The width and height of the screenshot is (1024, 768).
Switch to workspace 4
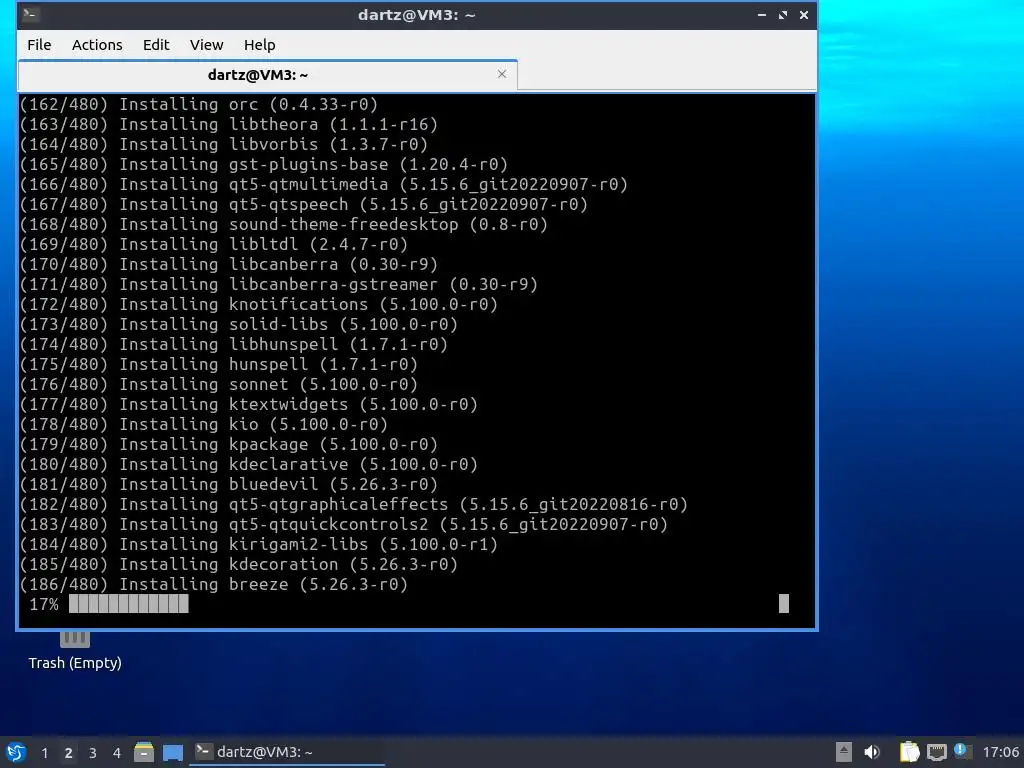pyautogui.click(x=116, y=753)
